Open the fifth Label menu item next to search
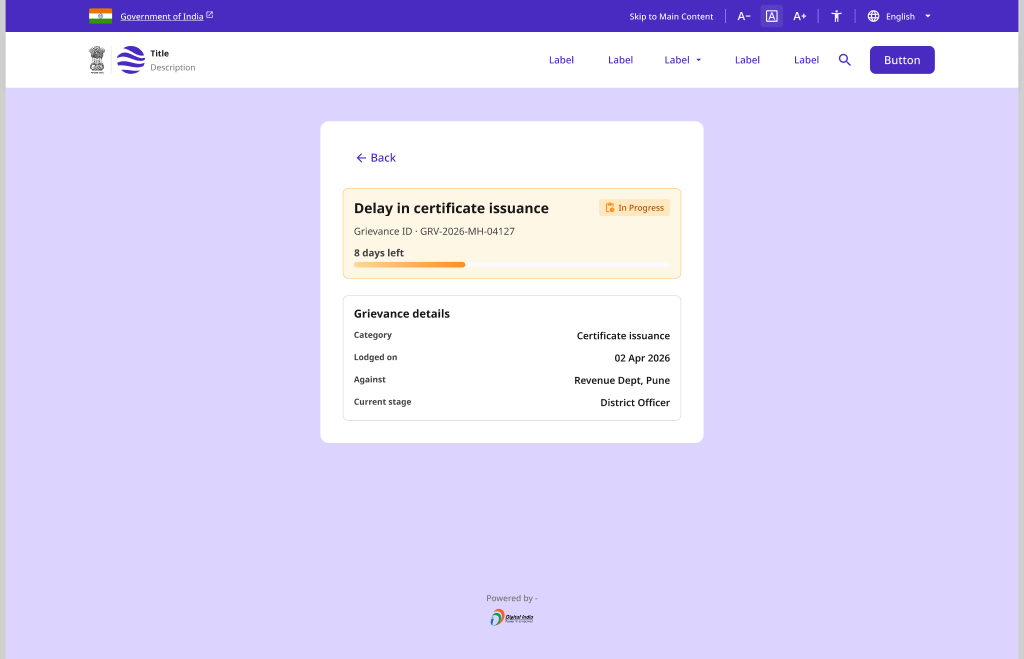The width and height of the screenshot is (1024, 659). click(806, 60)
